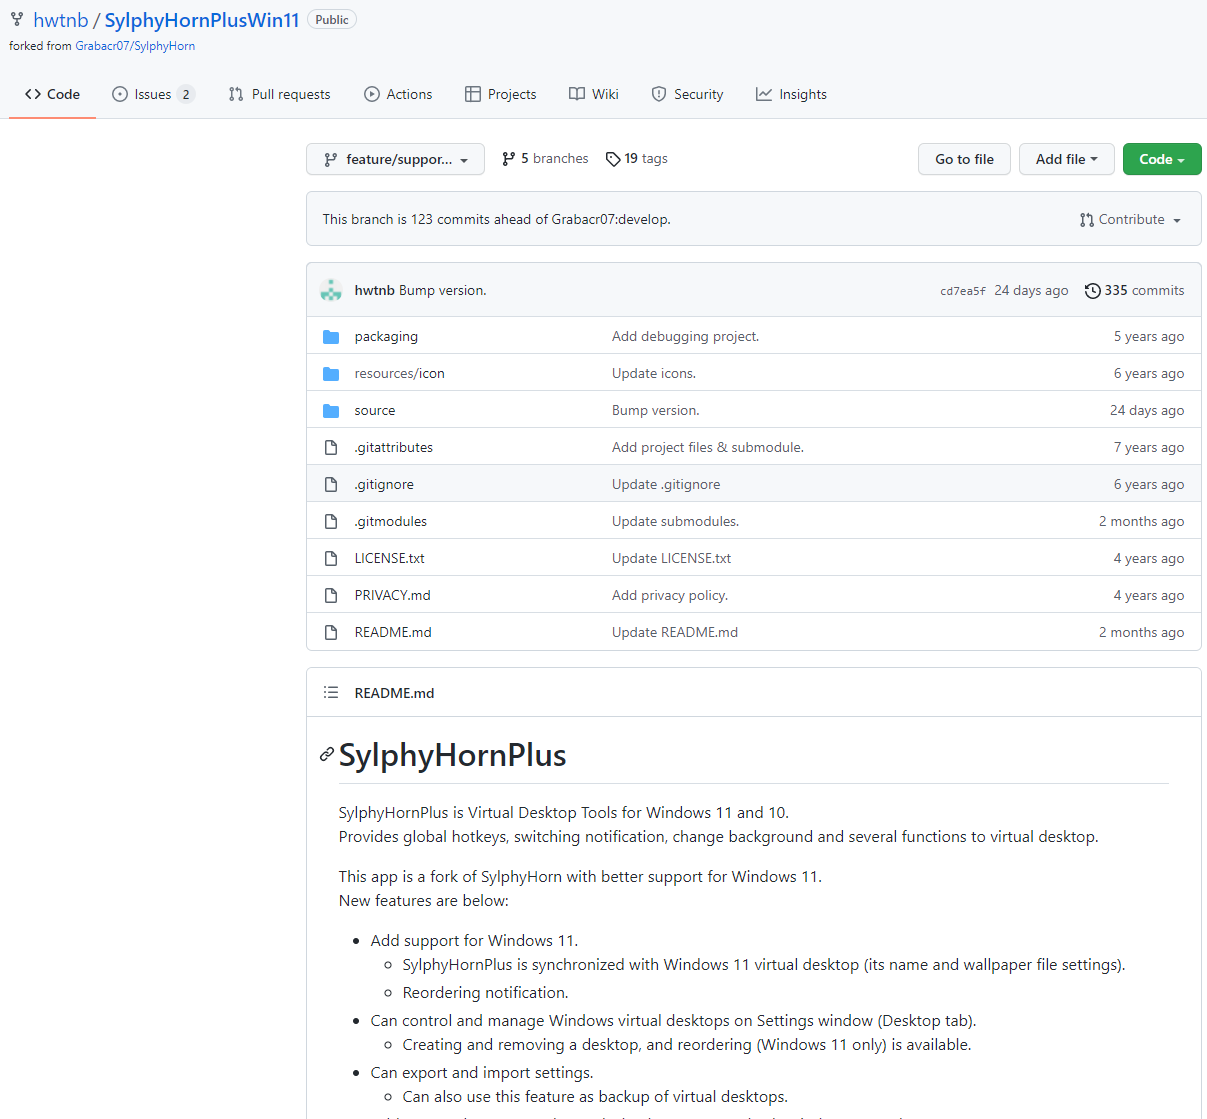Expand the Add file dropdown

[1066, 159]
